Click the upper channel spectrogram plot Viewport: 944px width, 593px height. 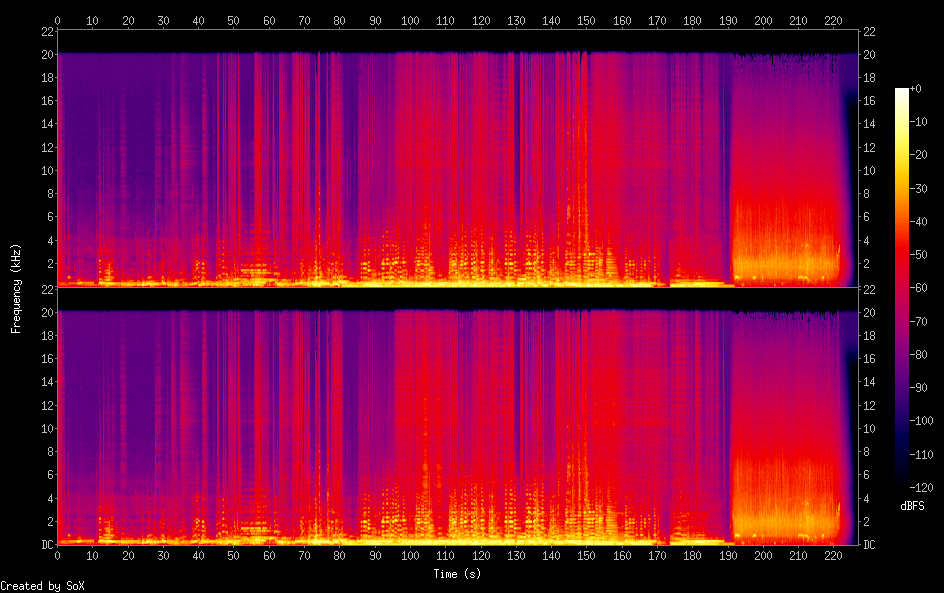[x=458, y=159]
